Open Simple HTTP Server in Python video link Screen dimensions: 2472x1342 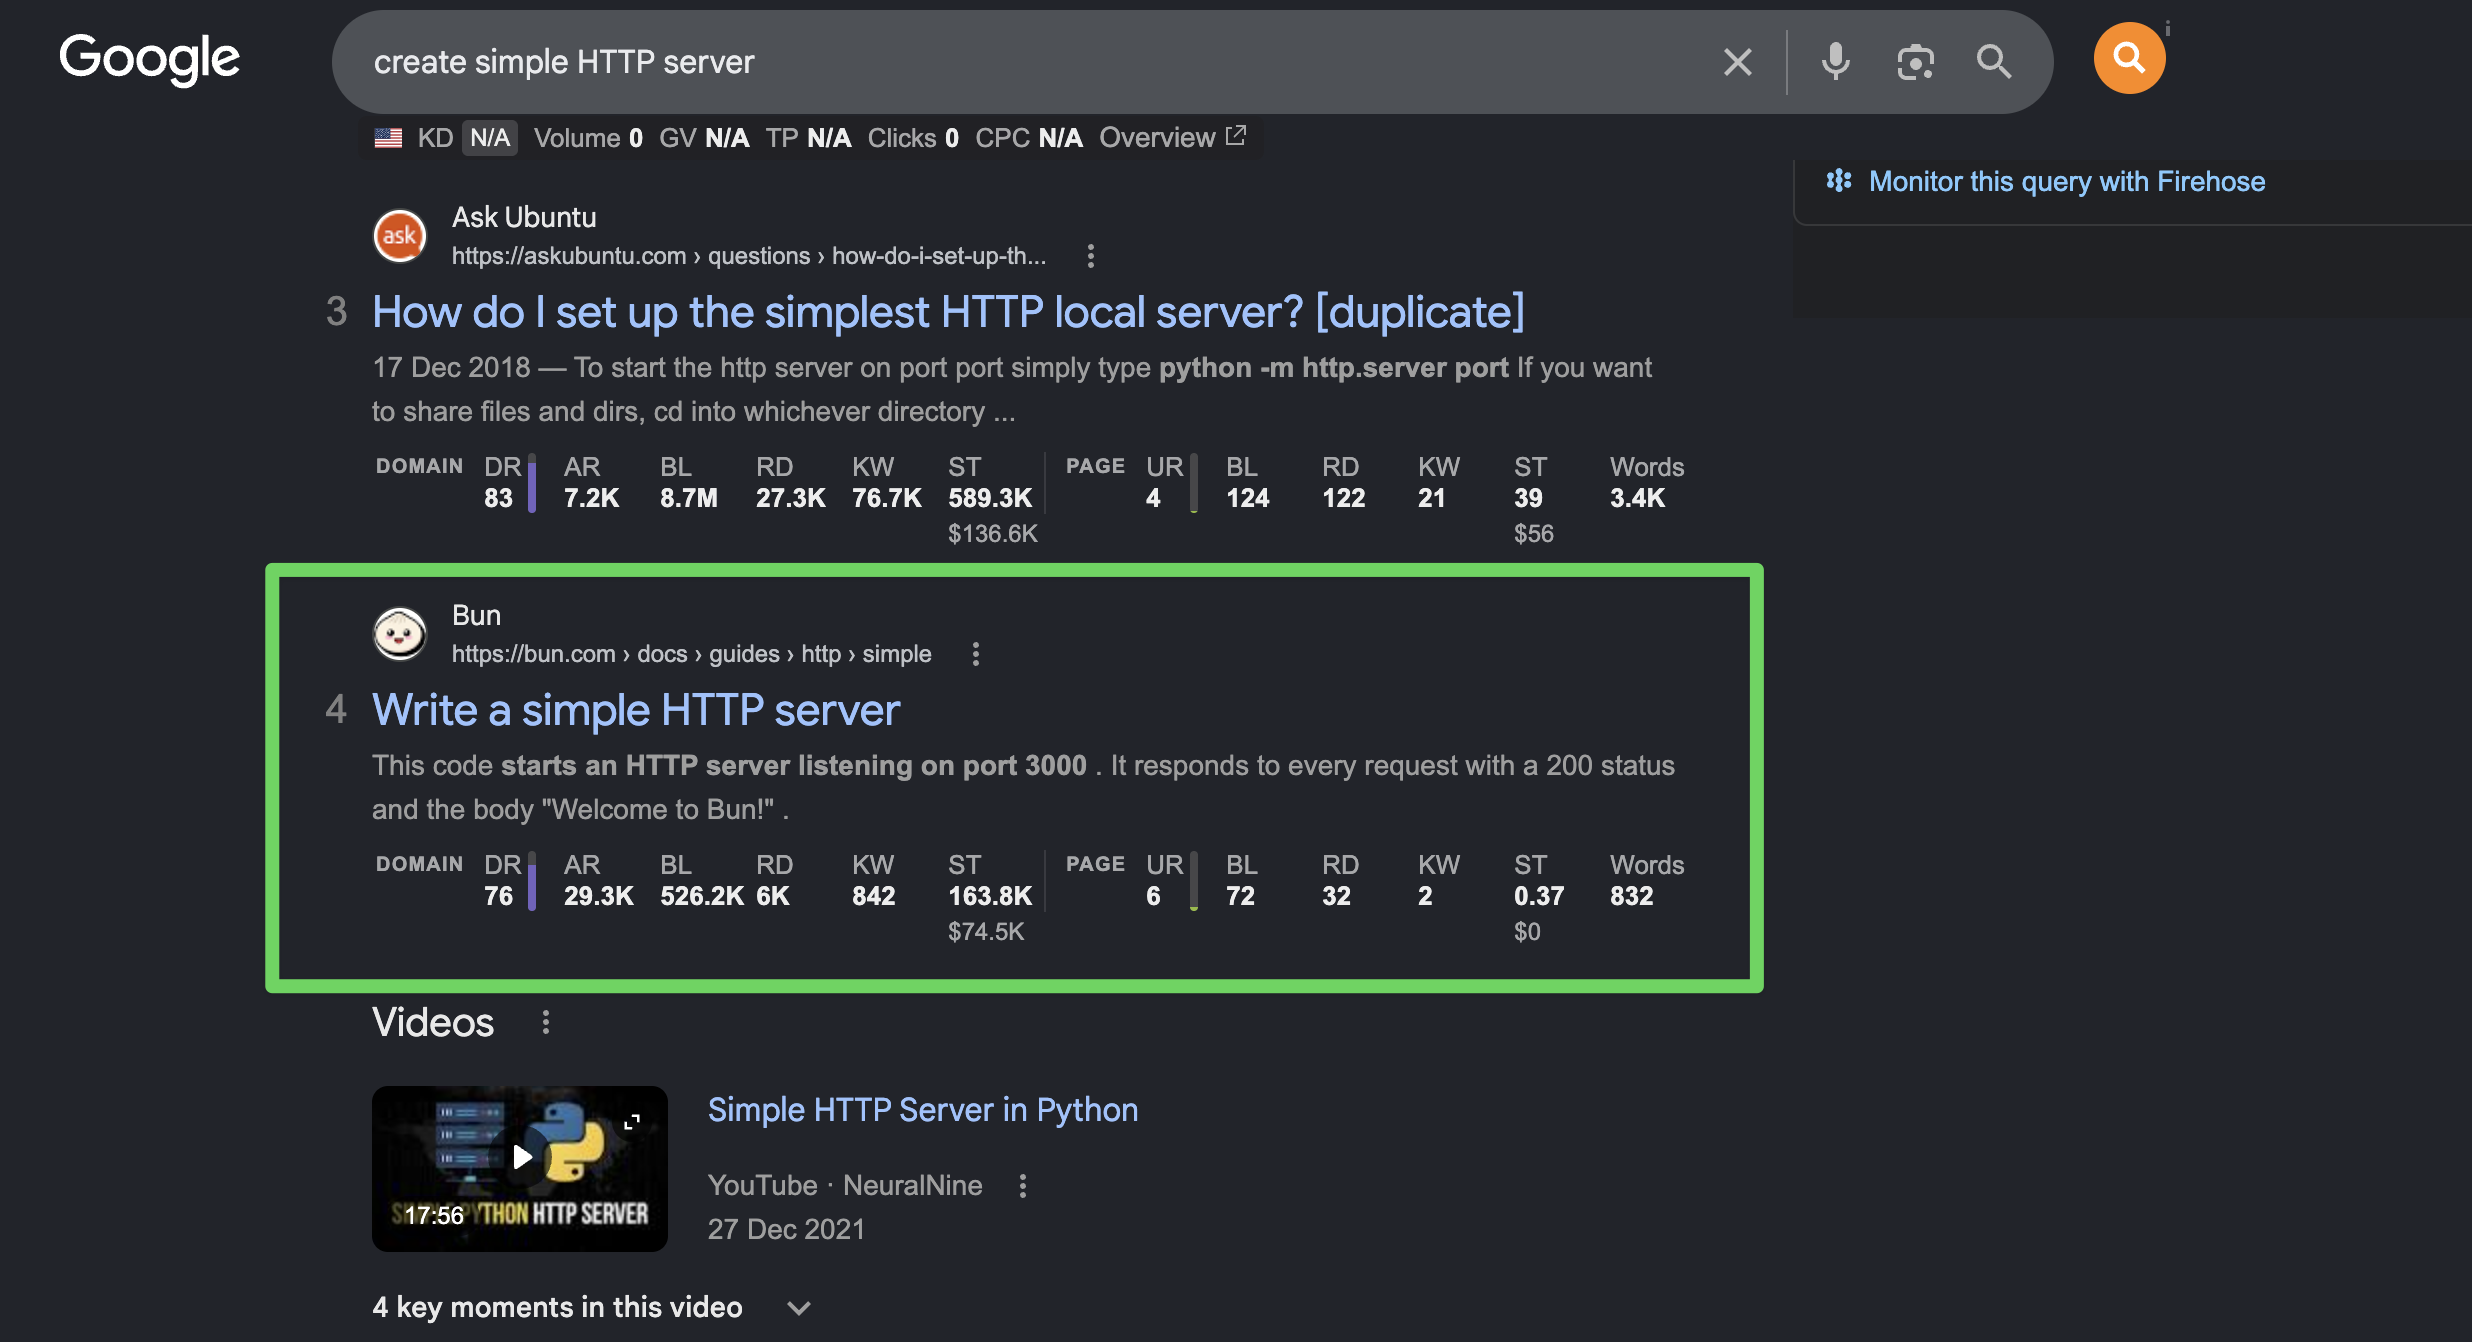(923, 1110)
